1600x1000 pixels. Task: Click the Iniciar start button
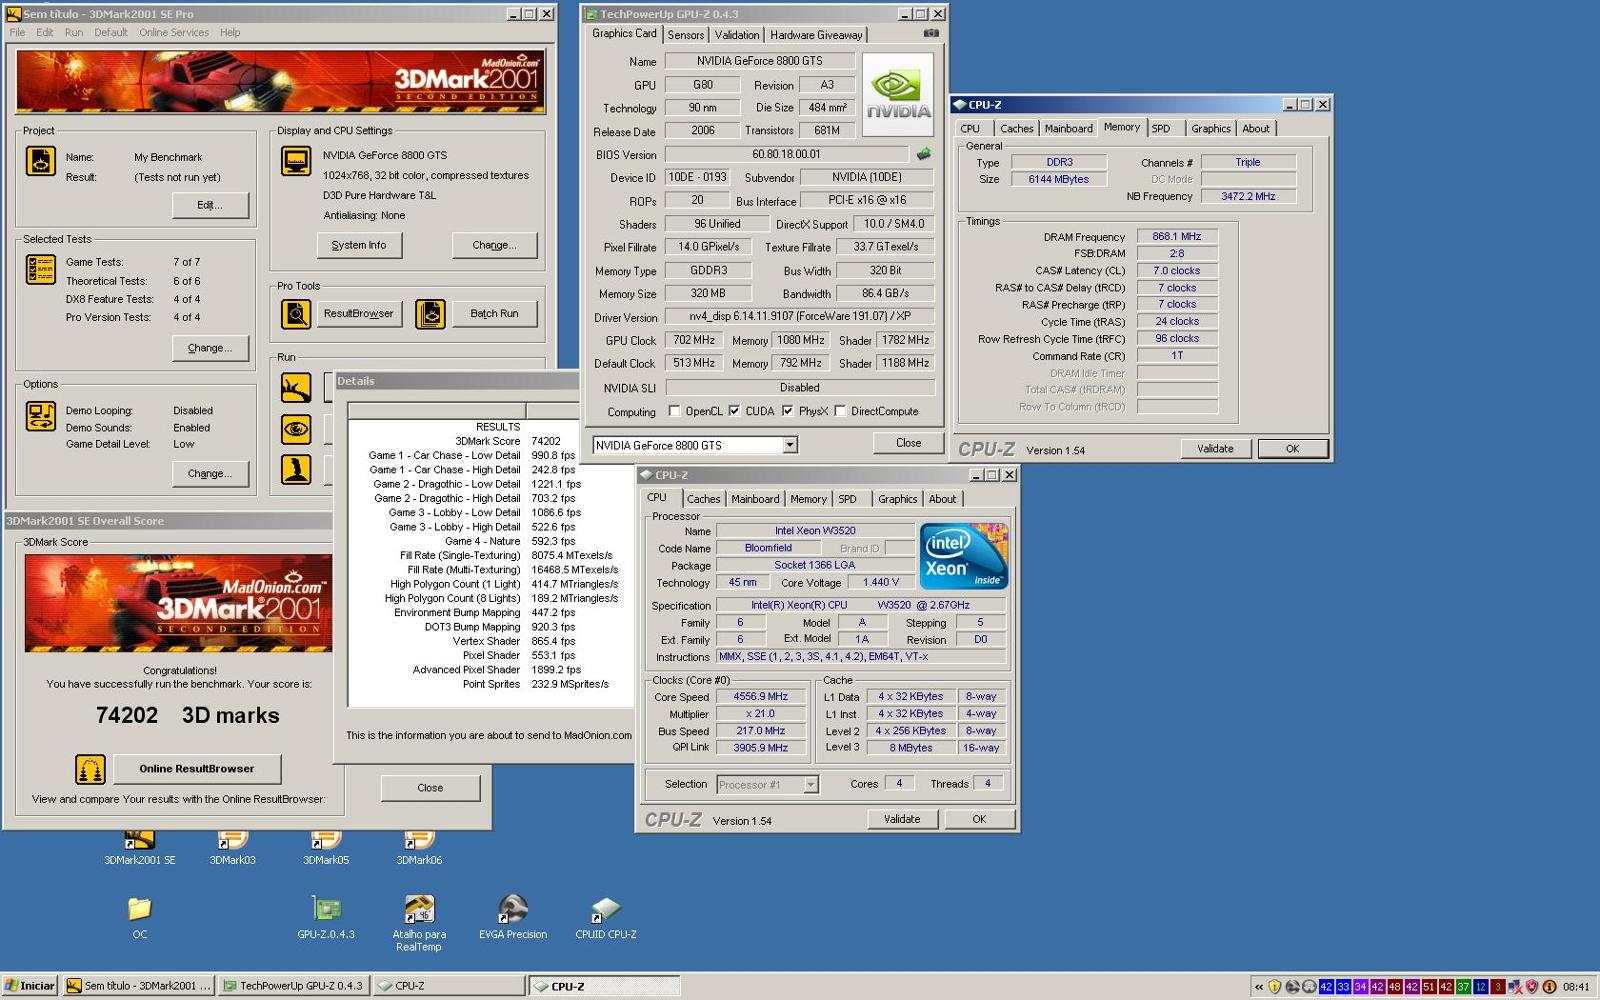[x=30, y=986]
